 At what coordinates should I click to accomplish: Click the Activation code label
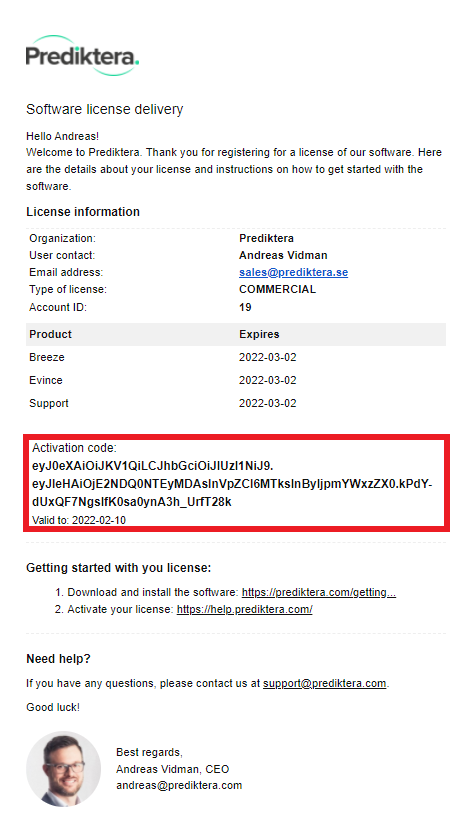click(74, 448)
